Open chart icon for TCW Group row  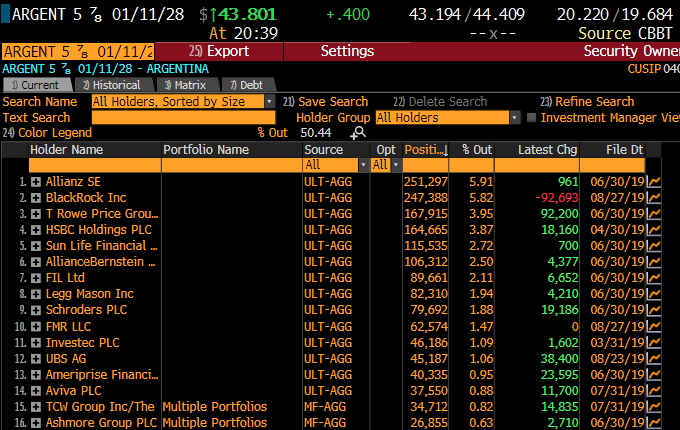654,407
